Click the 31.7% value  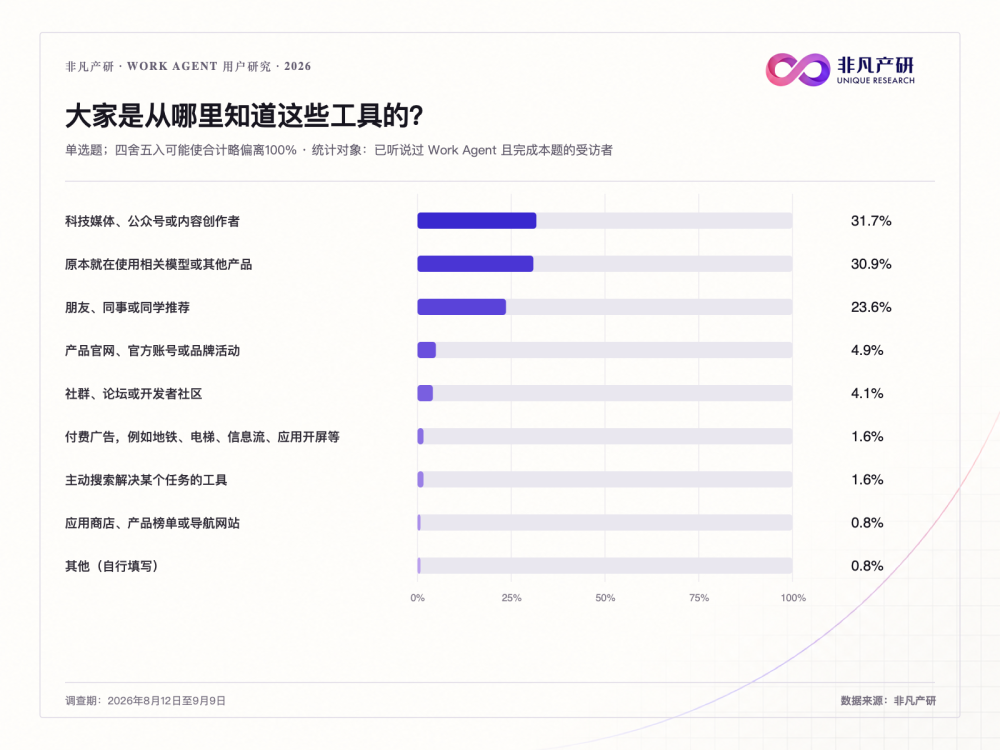click(x=871, y=221)
